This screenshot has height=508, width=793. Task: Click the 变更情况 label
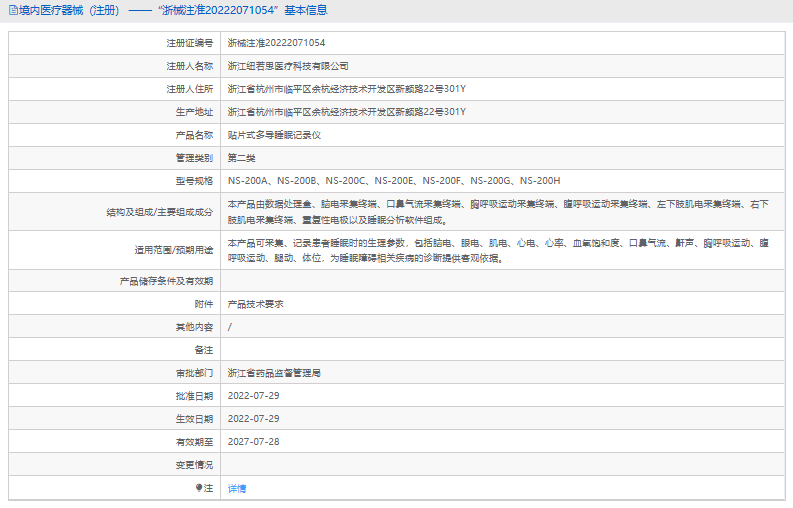(x=194, y=464)
